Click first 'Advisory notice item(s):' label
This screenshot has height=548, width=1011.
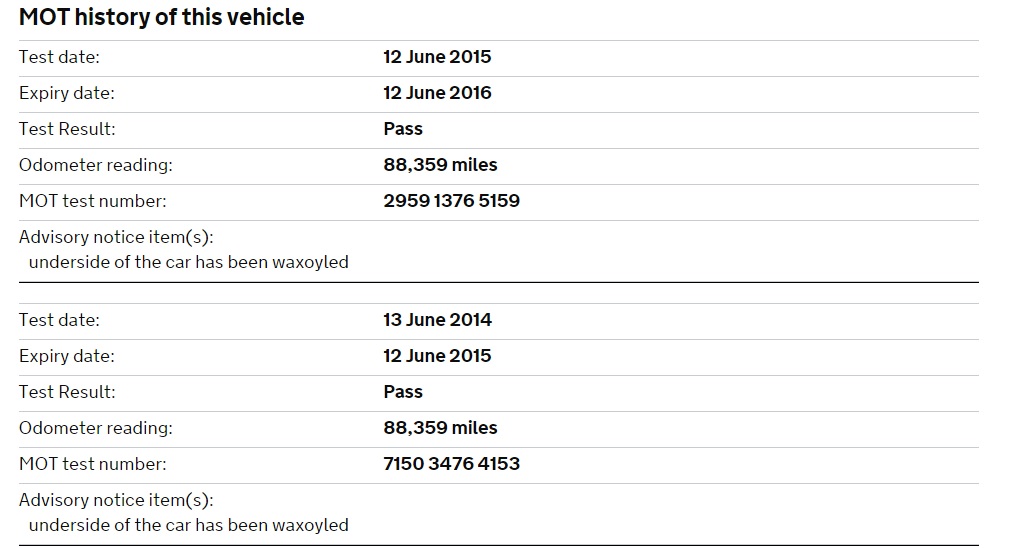pyautogui.click(x=116, y=237)
